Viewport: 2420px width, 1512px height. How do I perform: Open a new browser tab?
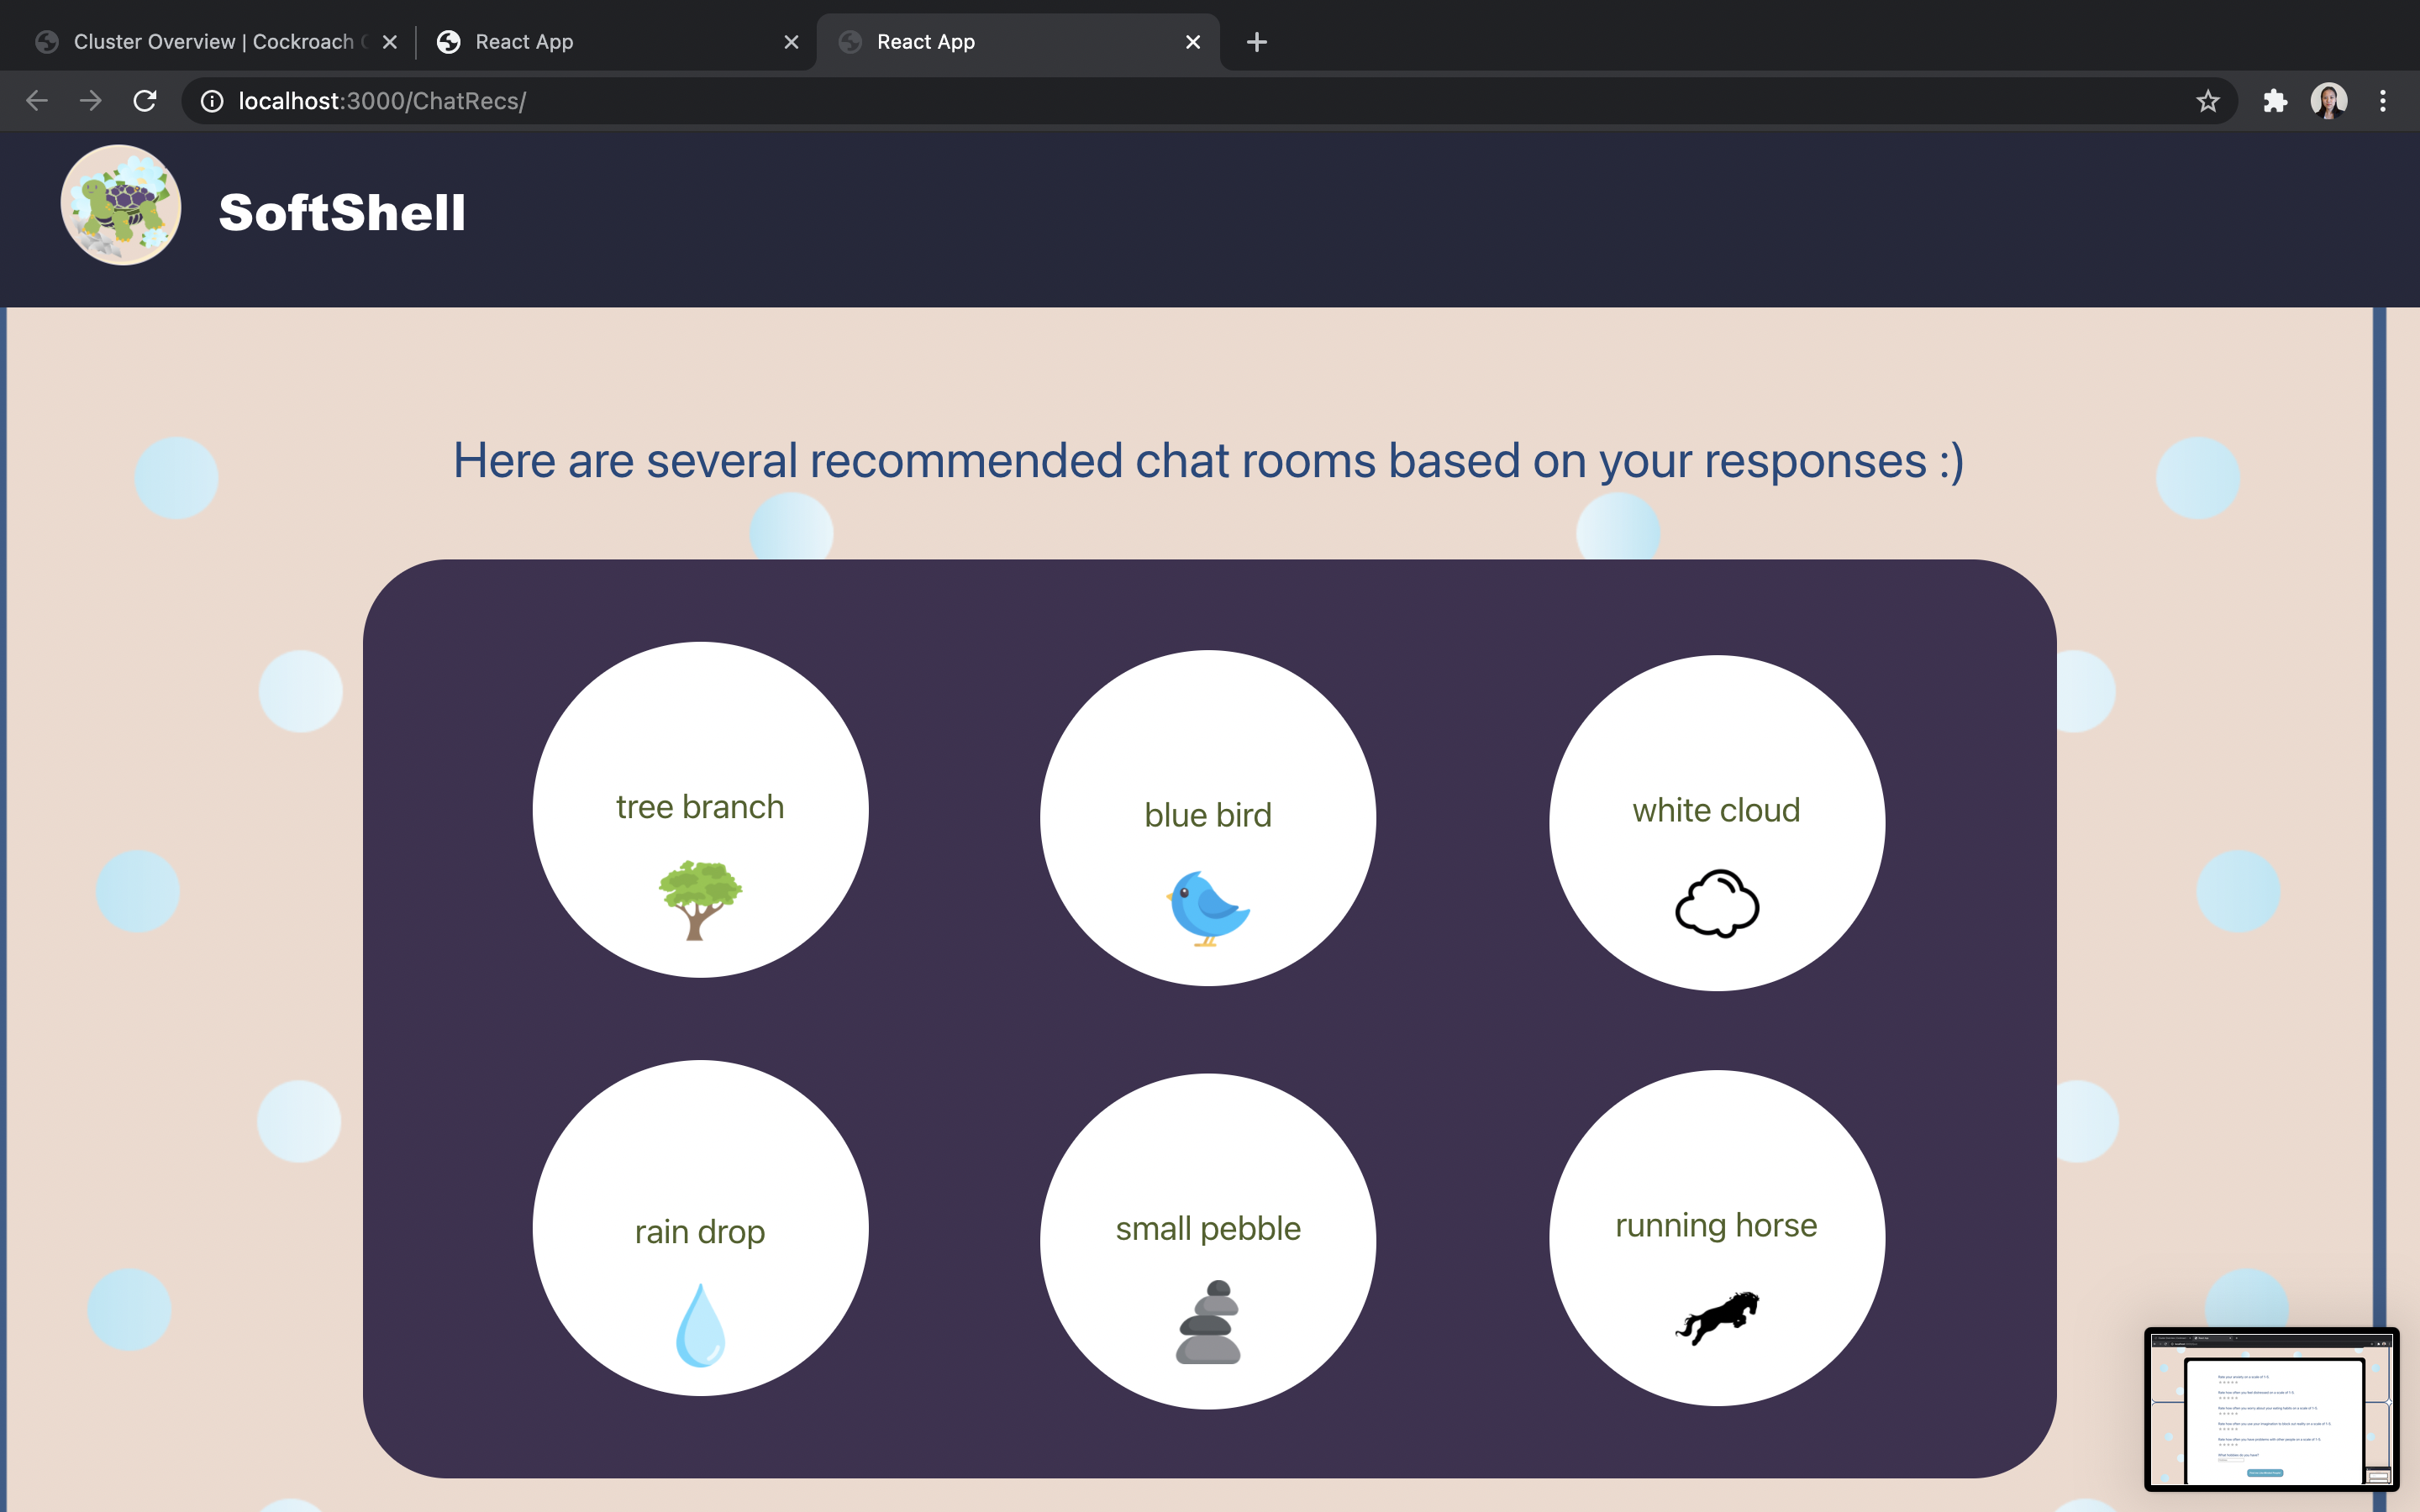point(1257,42)
